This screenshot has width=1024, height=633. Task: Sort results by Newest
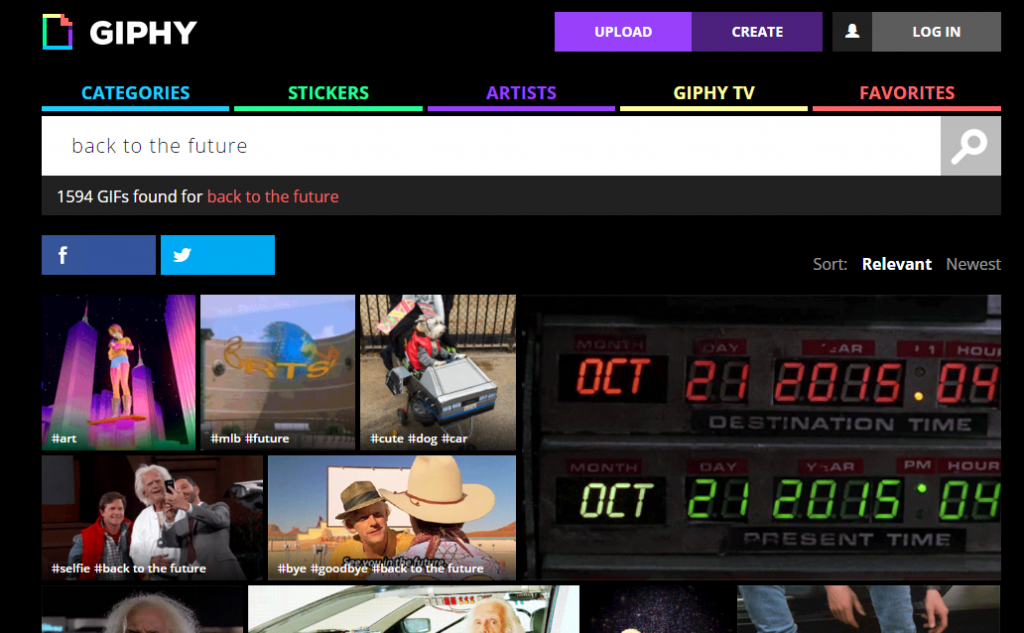(x=973, y=264)
